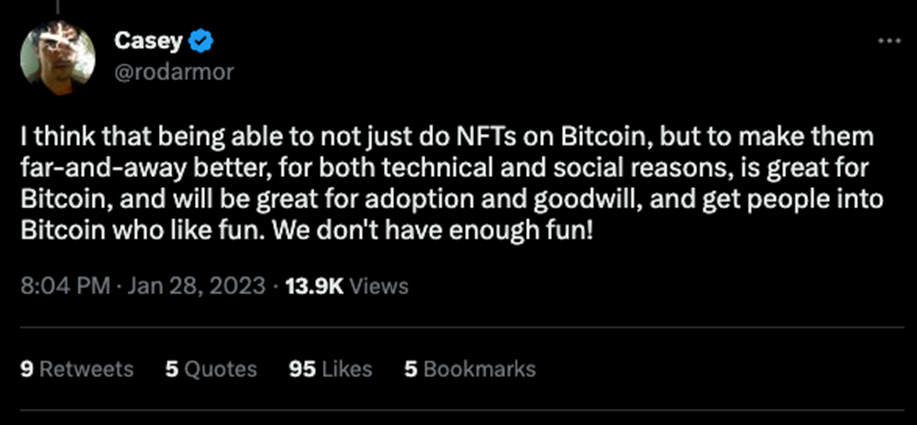Open the 9 Retweets list
The image size is (917, 425).
pyautogui.click(x=77, y=368)
